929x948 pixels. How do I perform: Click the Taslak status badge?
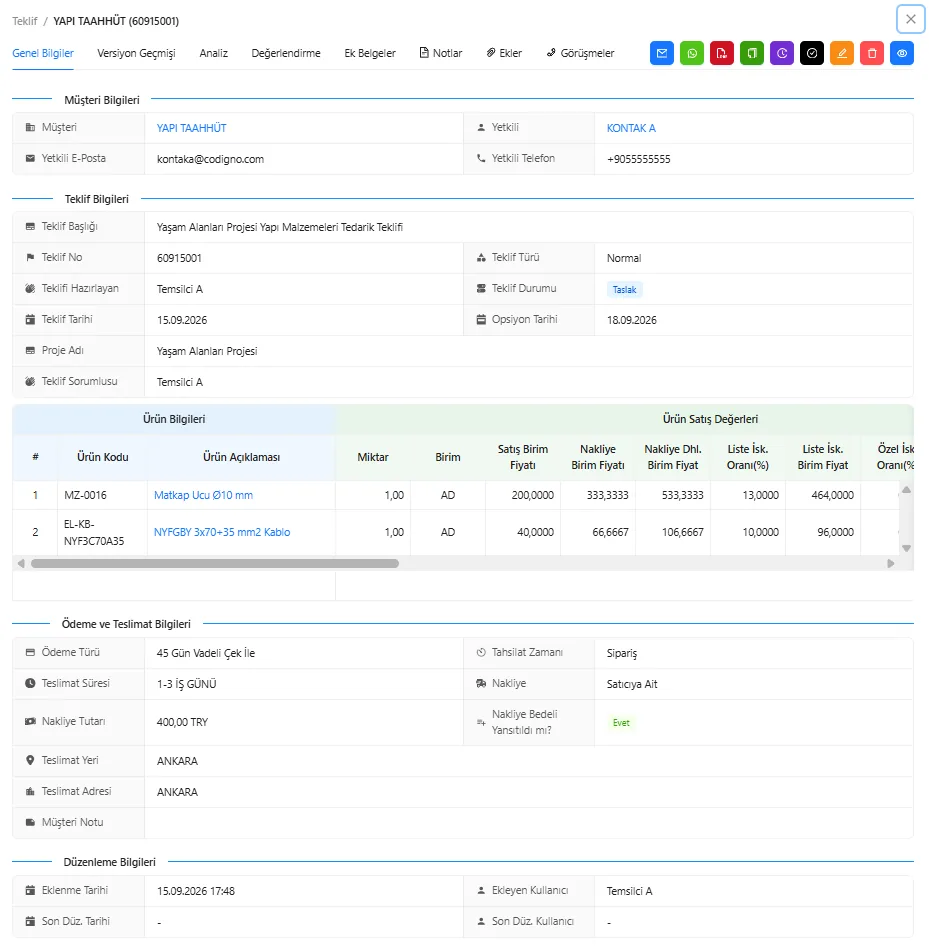(x=624, y=290)
